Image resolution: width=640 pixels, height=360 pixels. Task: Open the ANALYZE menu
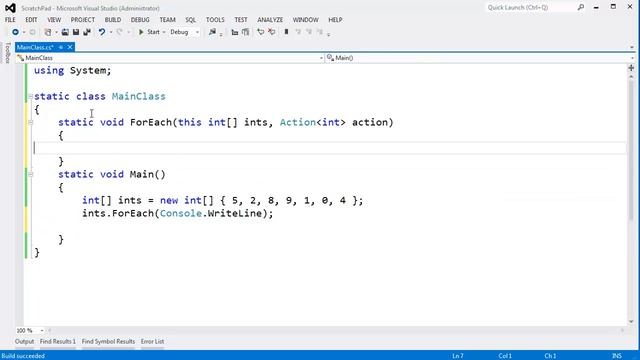[270, 20]
